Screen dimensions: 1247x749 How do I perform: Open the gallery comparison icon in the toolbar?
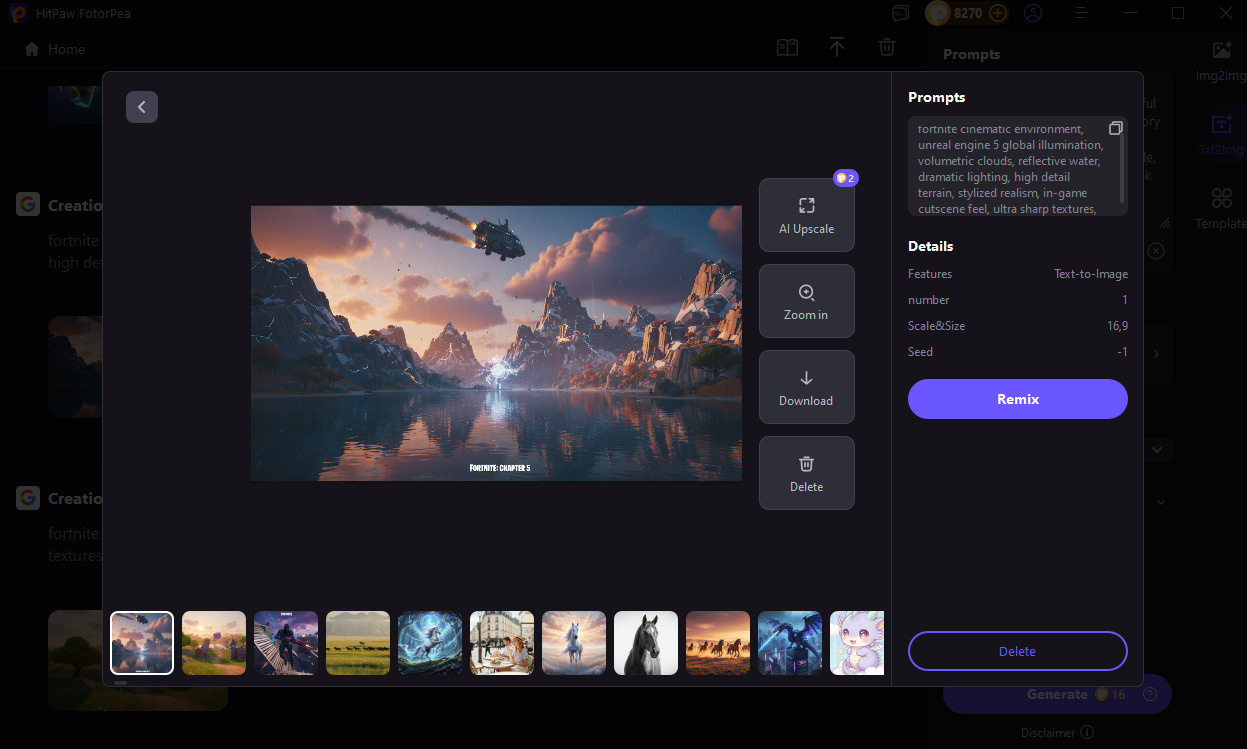787,47
